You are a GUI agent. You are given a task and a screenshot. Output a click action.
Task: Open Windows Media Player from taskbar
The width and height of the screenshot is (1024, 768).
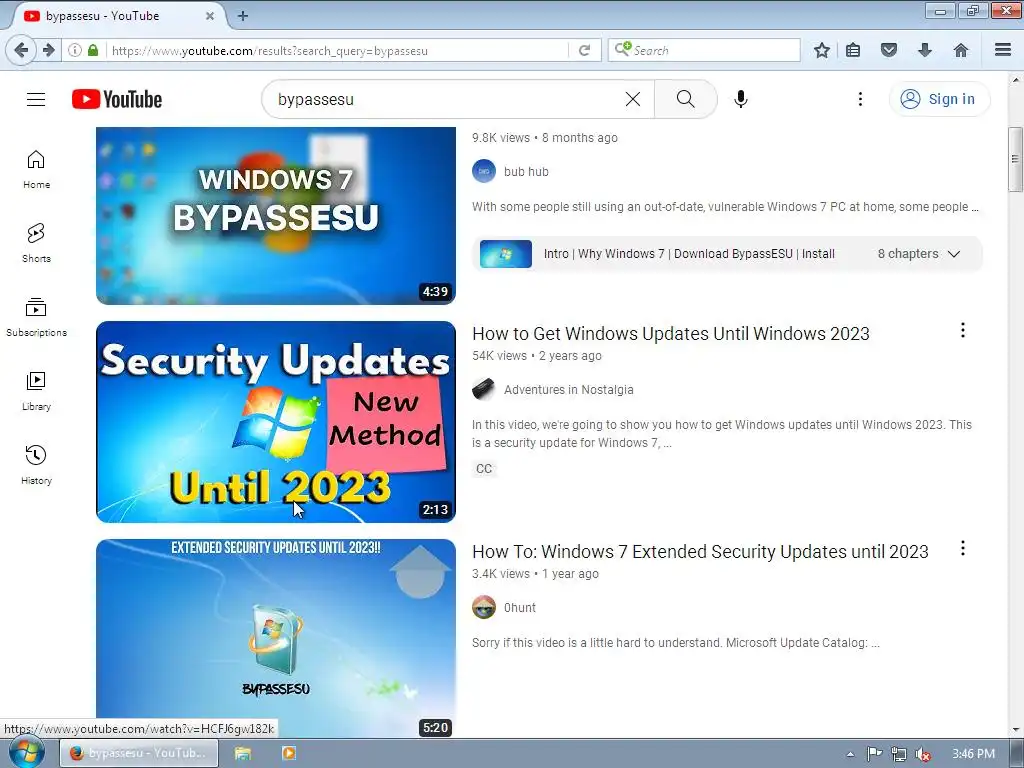point(289,754)
